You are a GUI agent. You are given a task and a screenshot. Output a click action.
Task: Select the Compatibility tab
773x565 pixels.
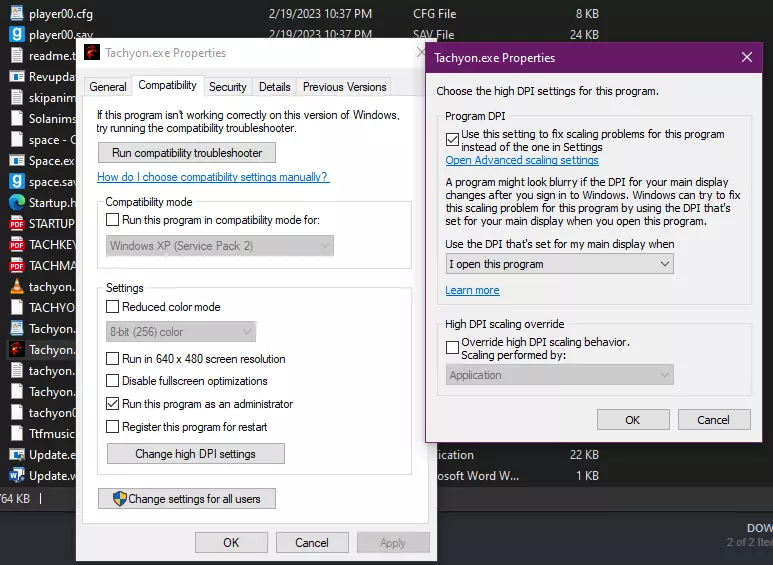(x=168, y=85)
